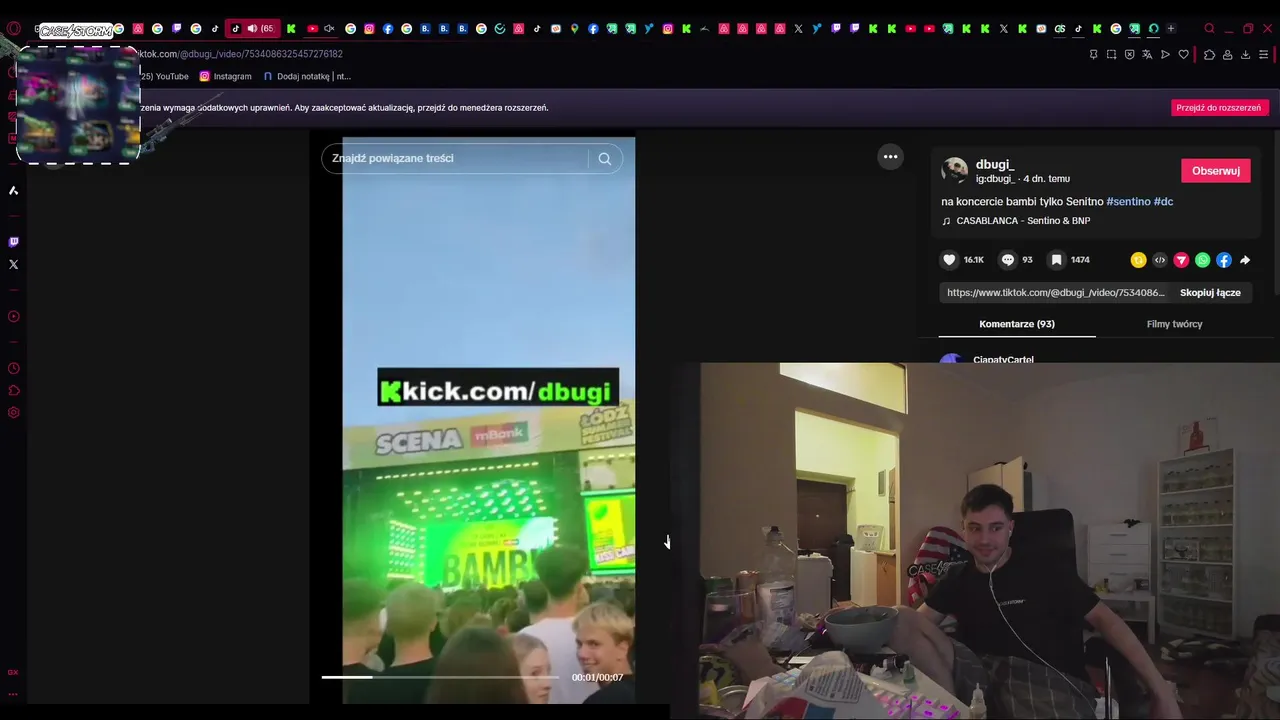This screenshot has width=1280, height=720.
Task: Switch to the Komentarze (93) tab
Action: pyautogui.click(x=1017, y=324)
